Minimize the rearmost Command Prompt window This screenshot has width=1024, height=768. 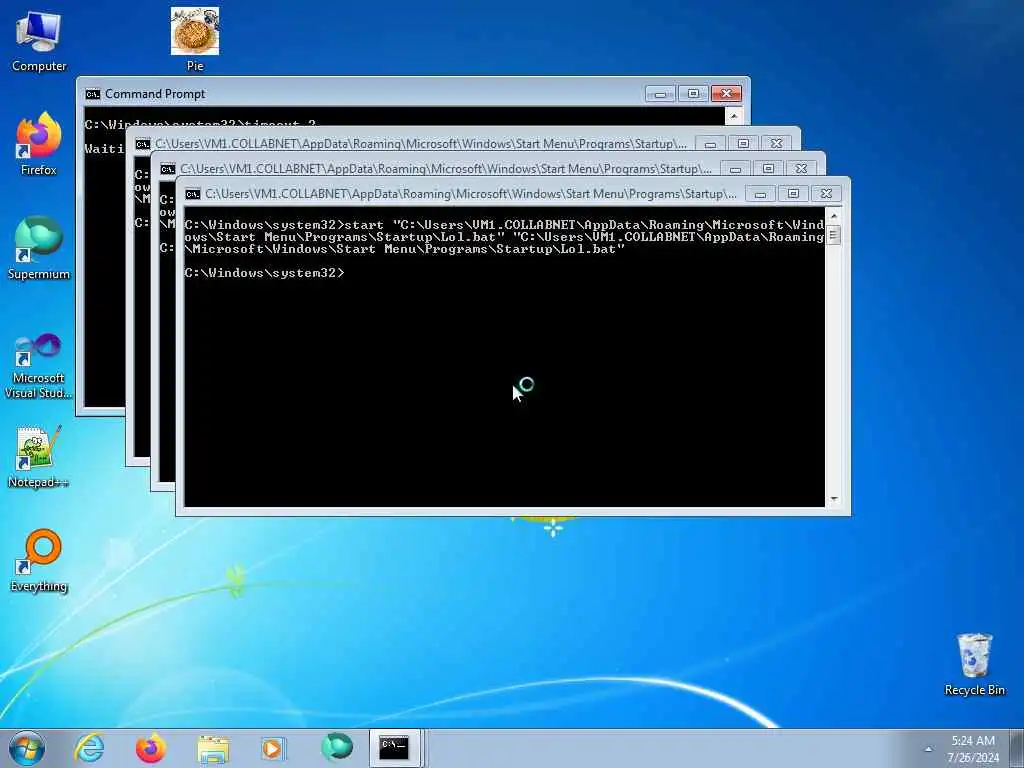(660, 94)
